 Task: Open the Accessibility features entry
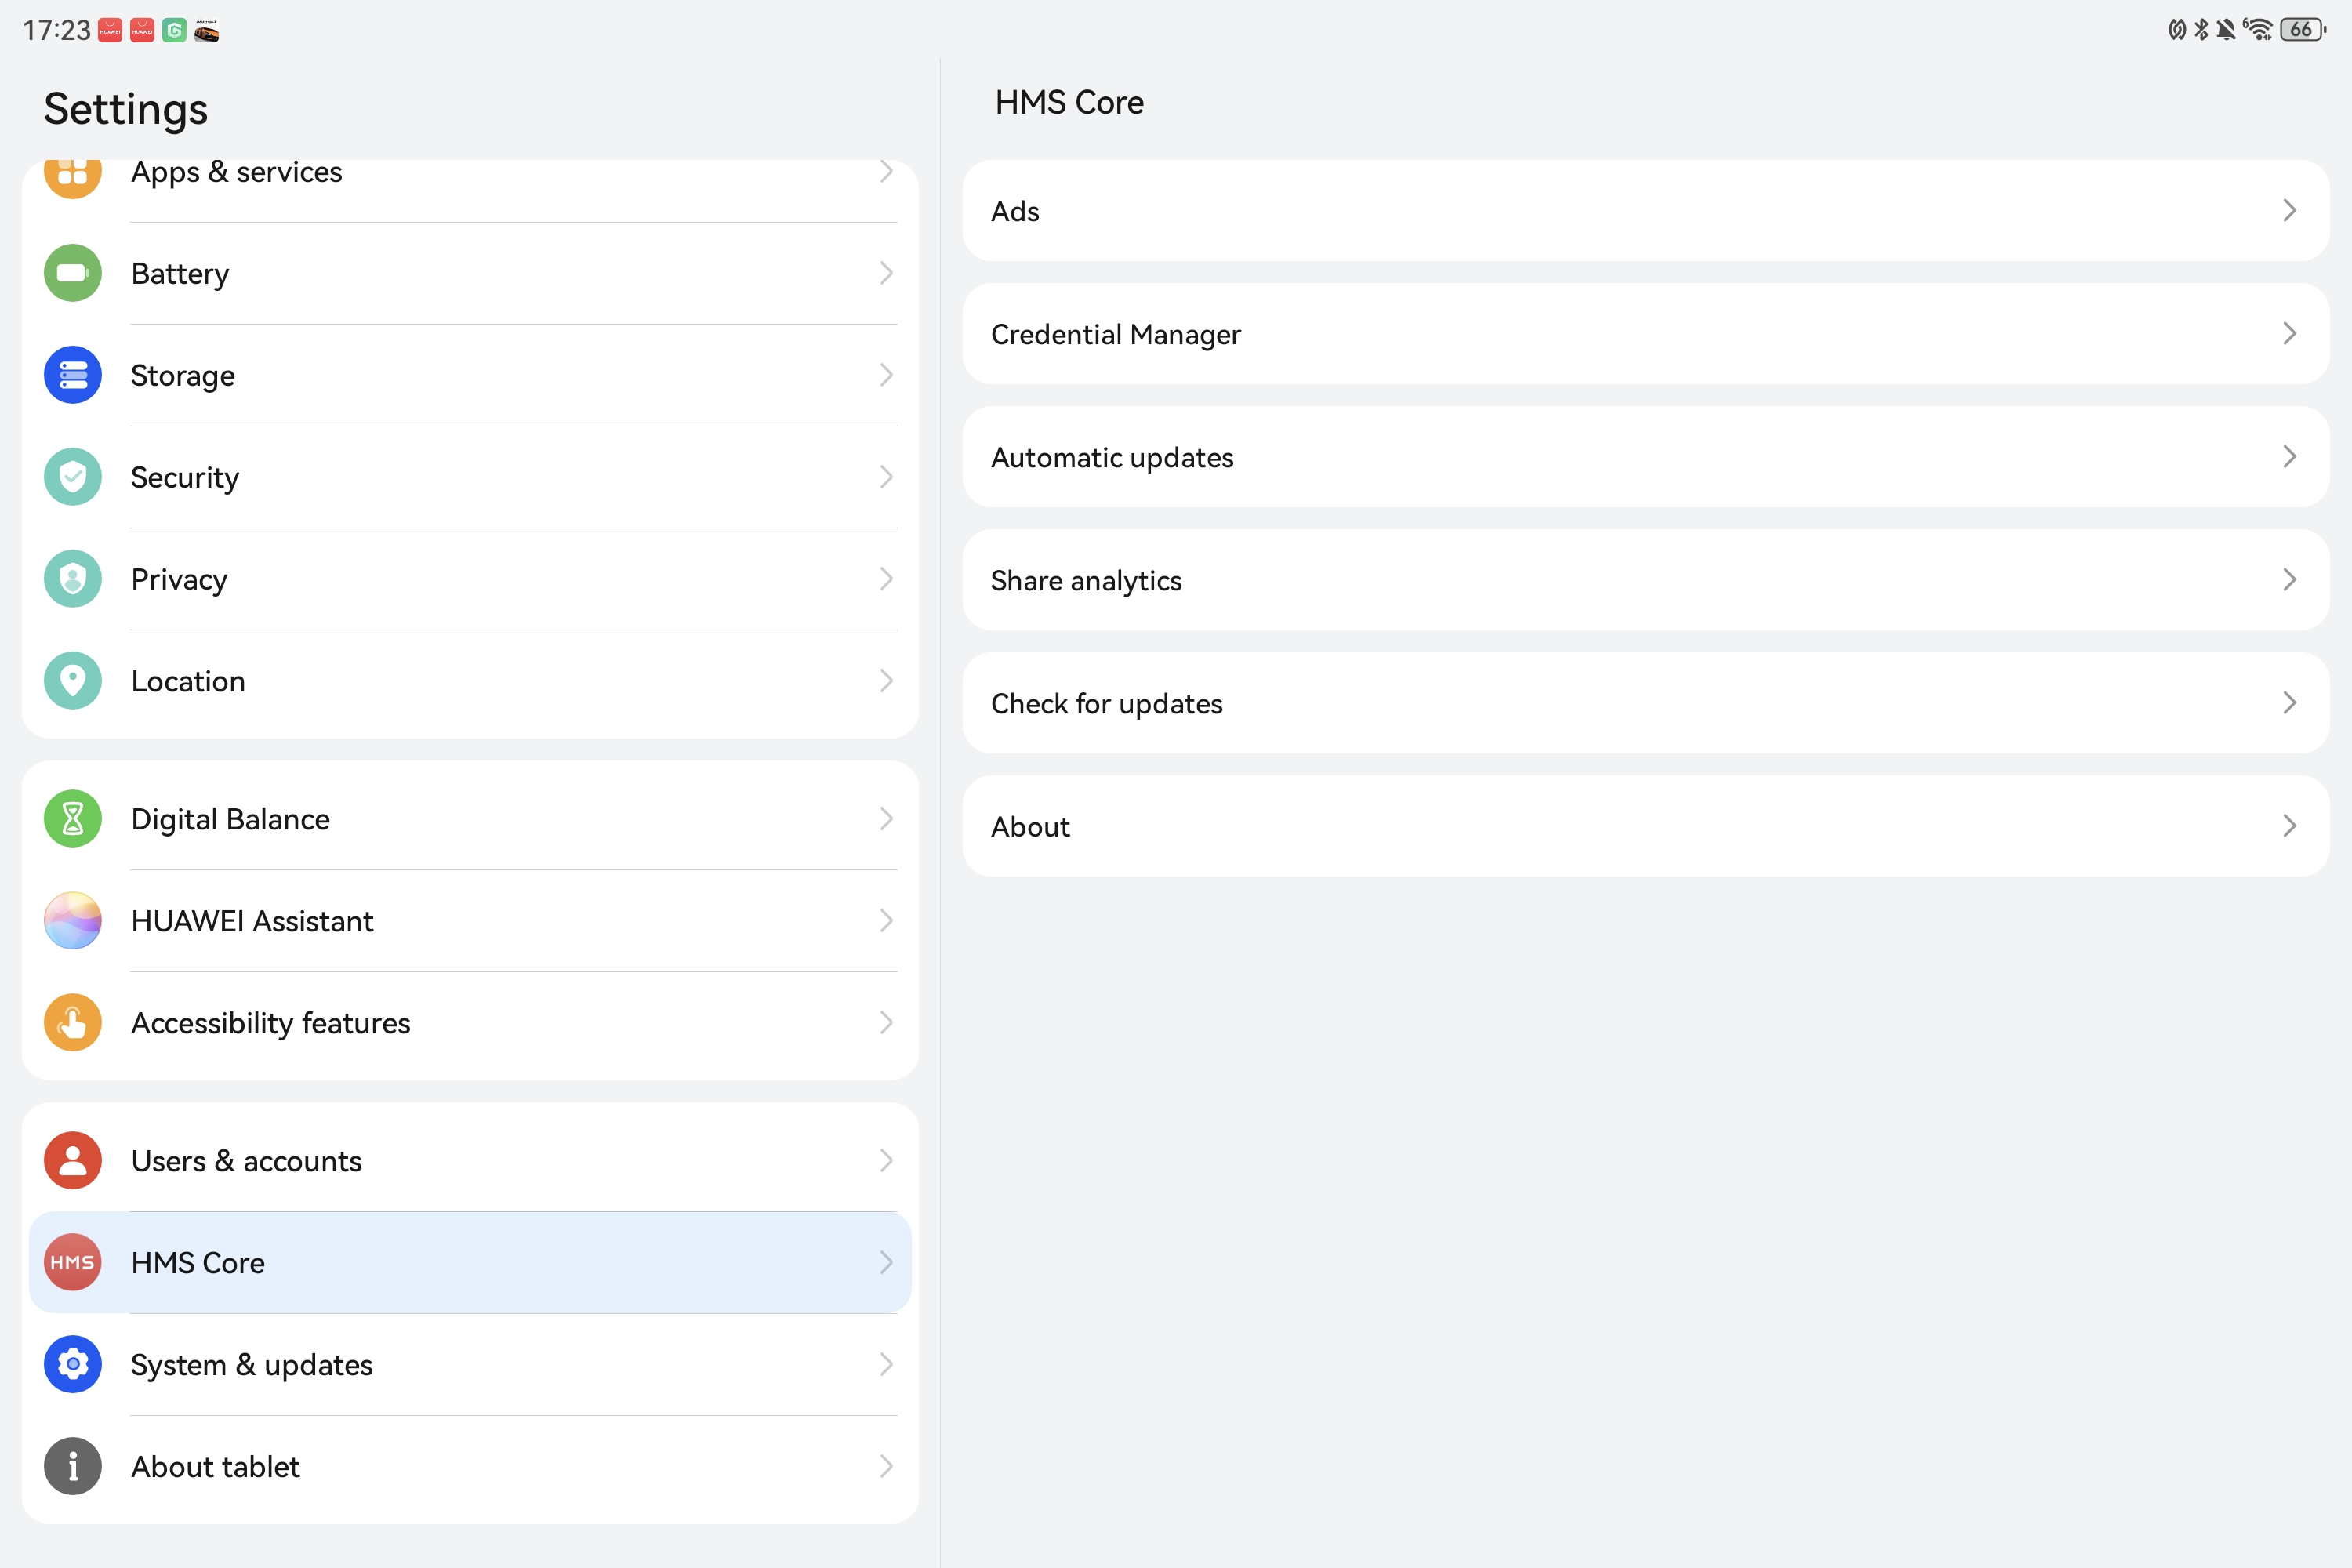470,1023
